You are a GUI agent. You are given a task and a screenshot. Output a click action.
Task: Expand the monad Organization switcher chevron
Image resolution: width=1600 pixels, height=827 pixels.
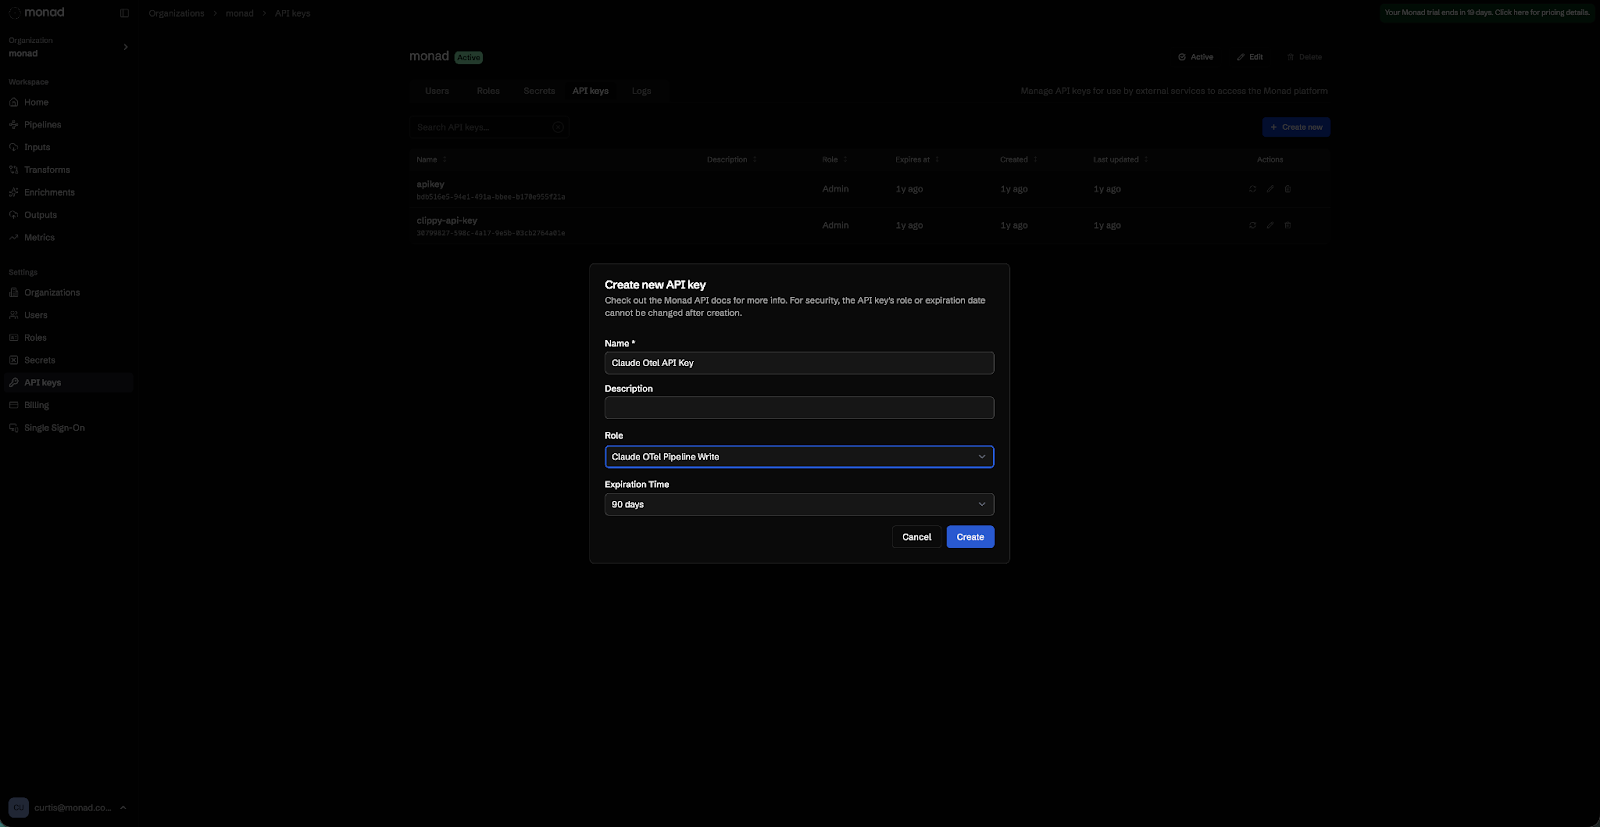(125, 47)
